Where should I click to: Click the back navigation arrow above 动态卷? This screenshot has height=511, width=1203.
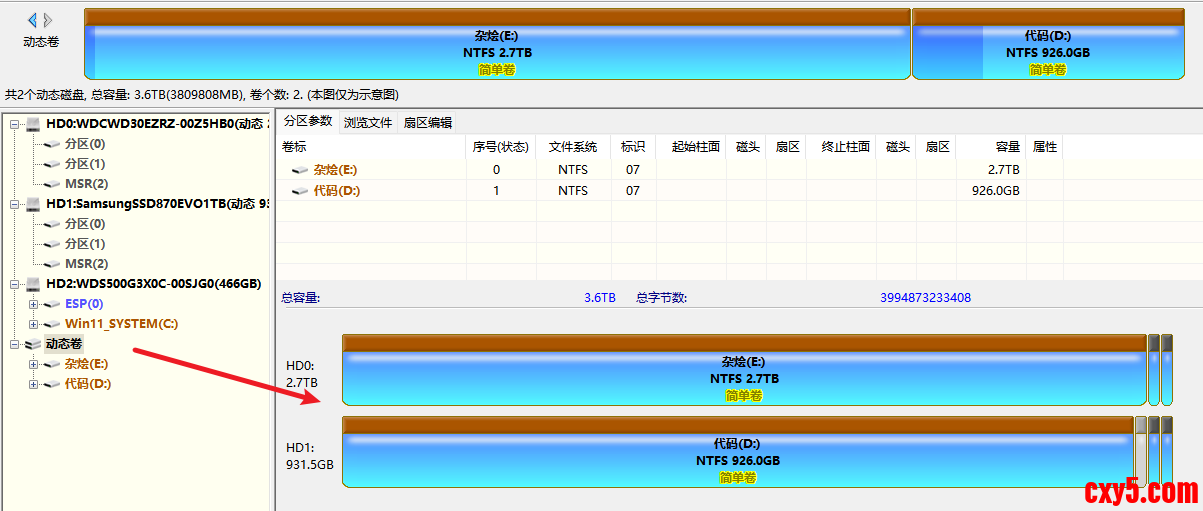(x=32, y=20)
